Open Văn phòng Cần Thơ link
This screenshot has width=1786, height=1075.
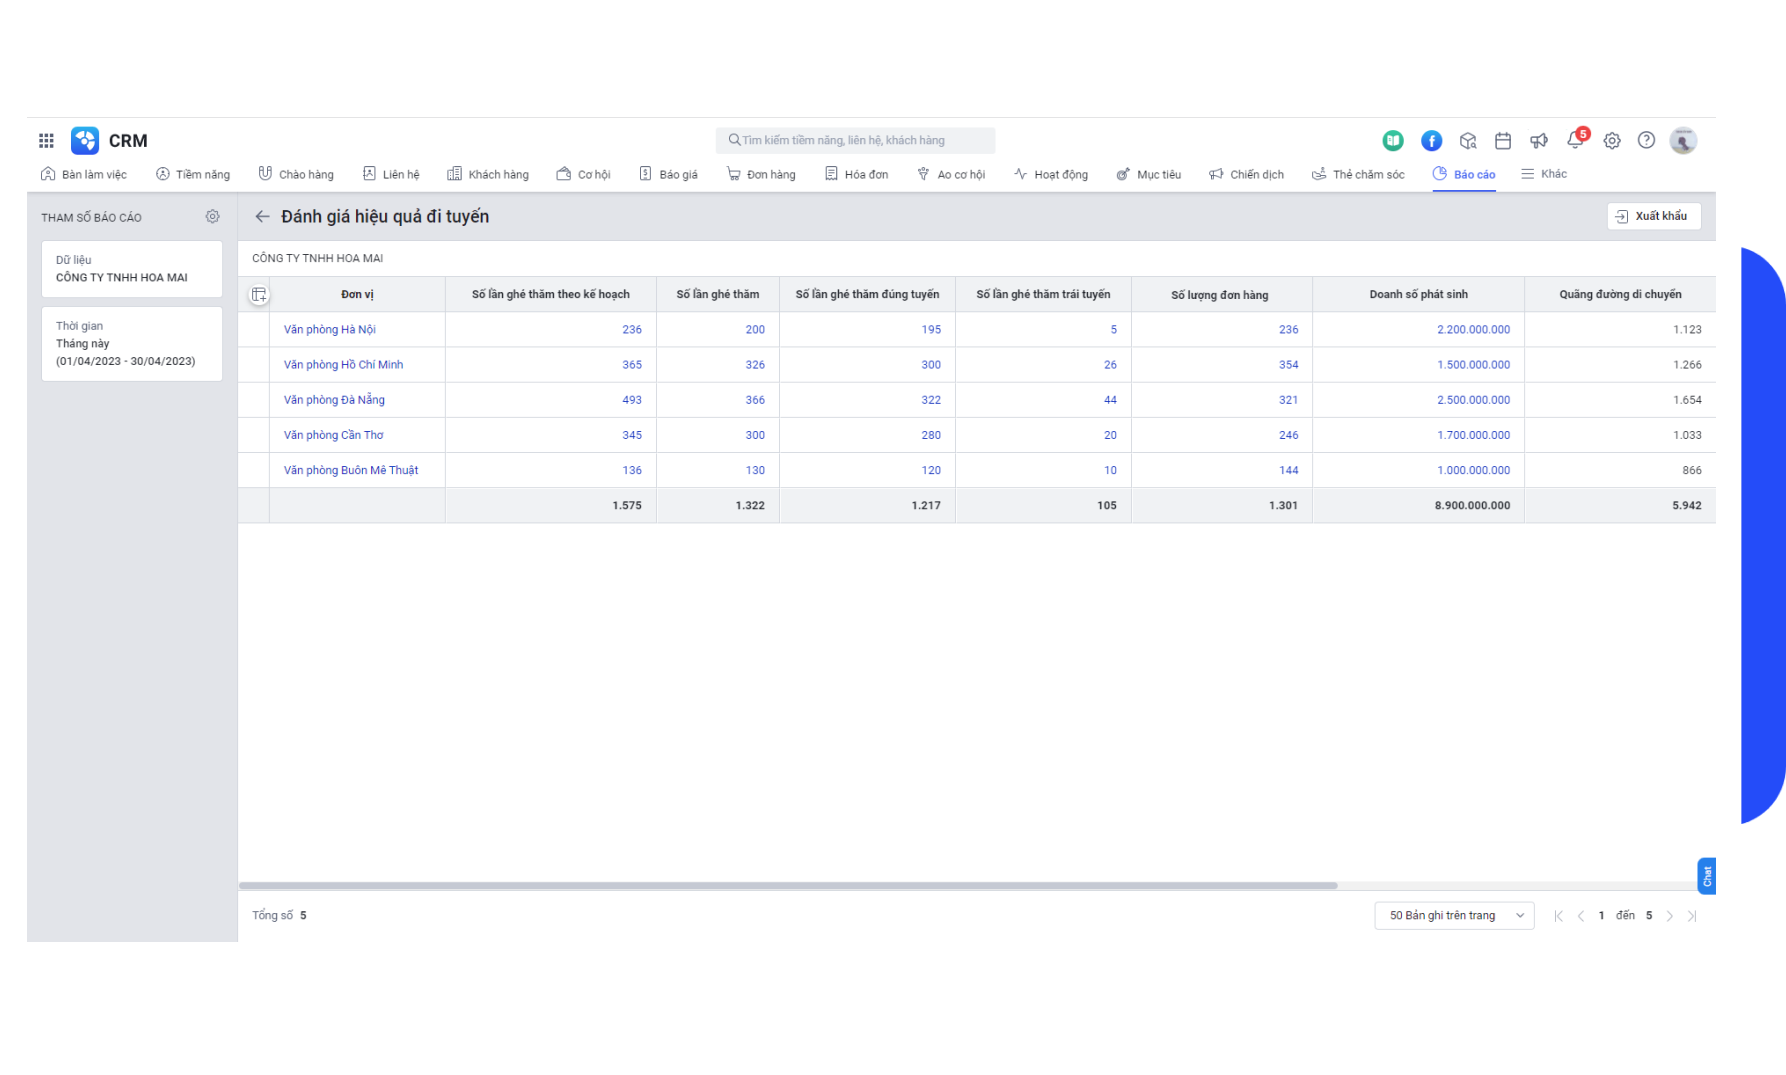point(333,435)
